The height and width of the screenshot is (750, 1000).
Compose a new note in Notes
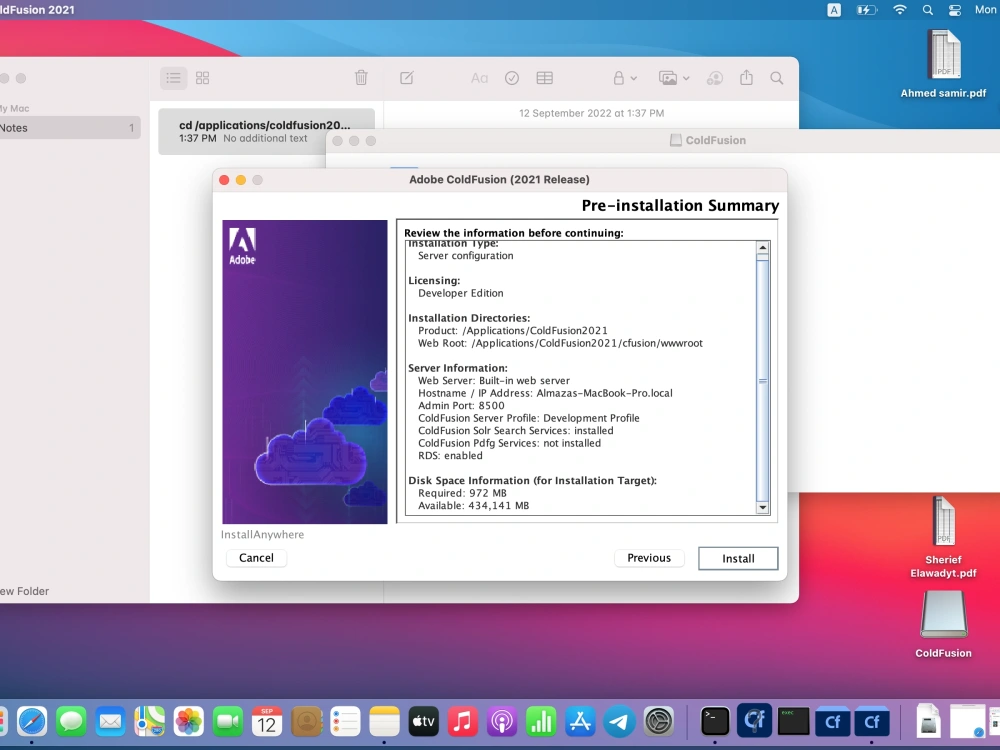click(x=407, y=78)
